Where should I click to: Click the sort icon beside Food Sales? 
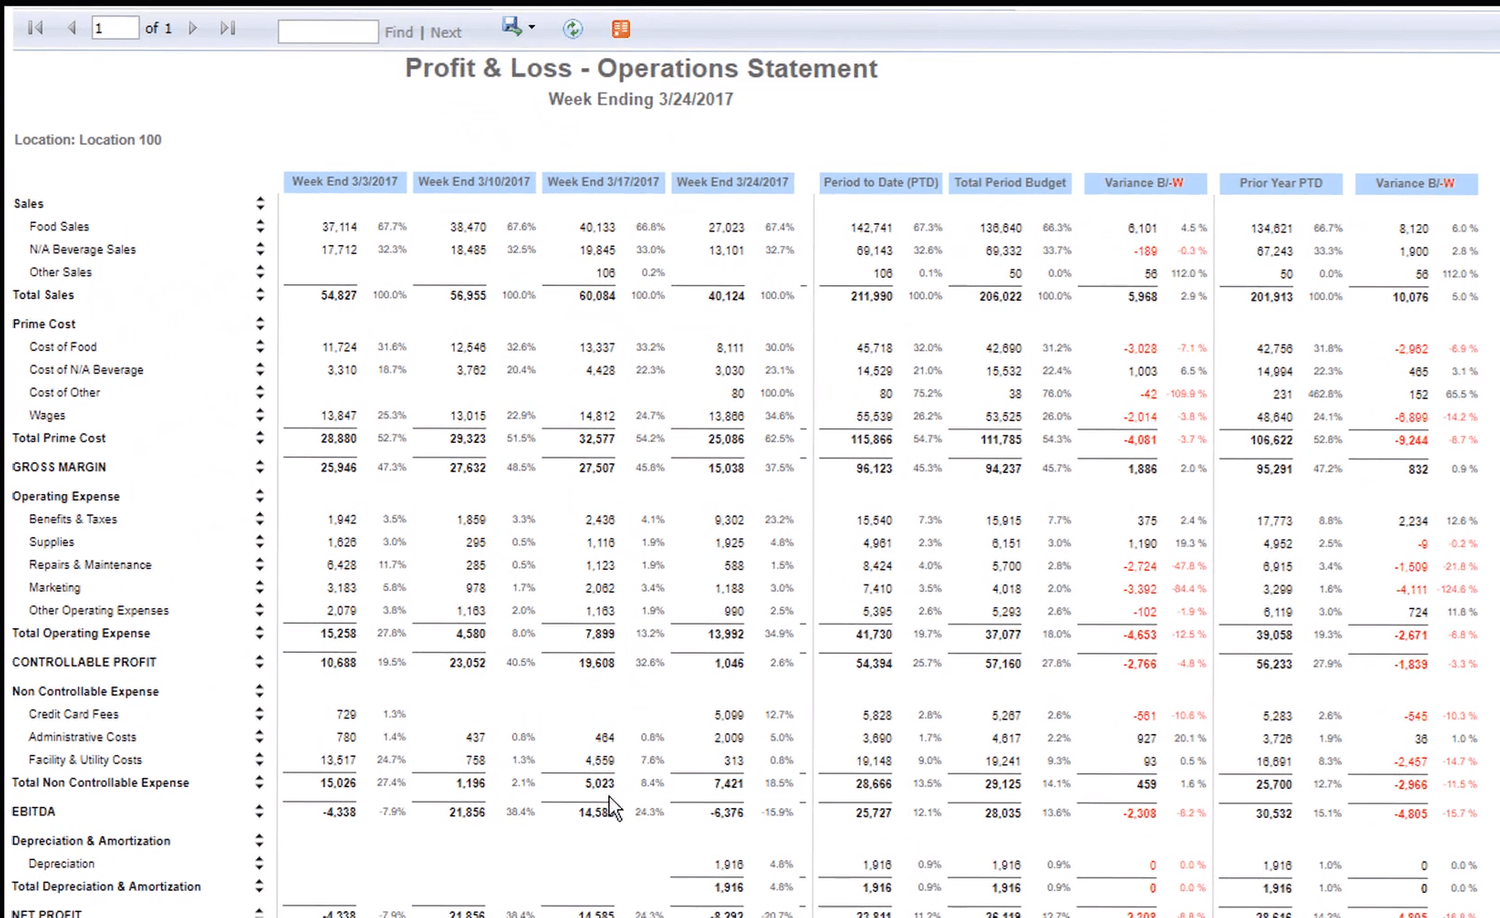coord(259,226)
